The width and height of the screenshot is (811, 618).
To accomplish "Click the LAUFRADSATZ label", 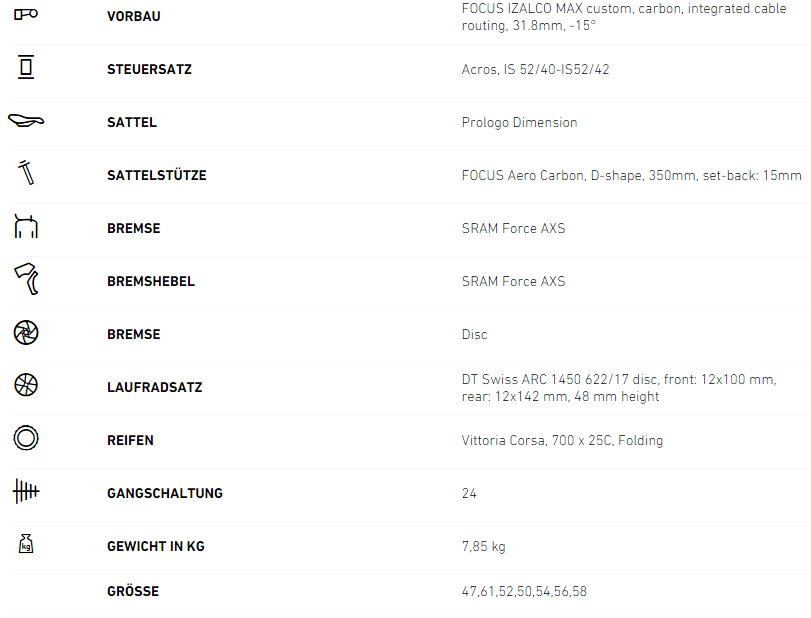I will click(154, 387).
